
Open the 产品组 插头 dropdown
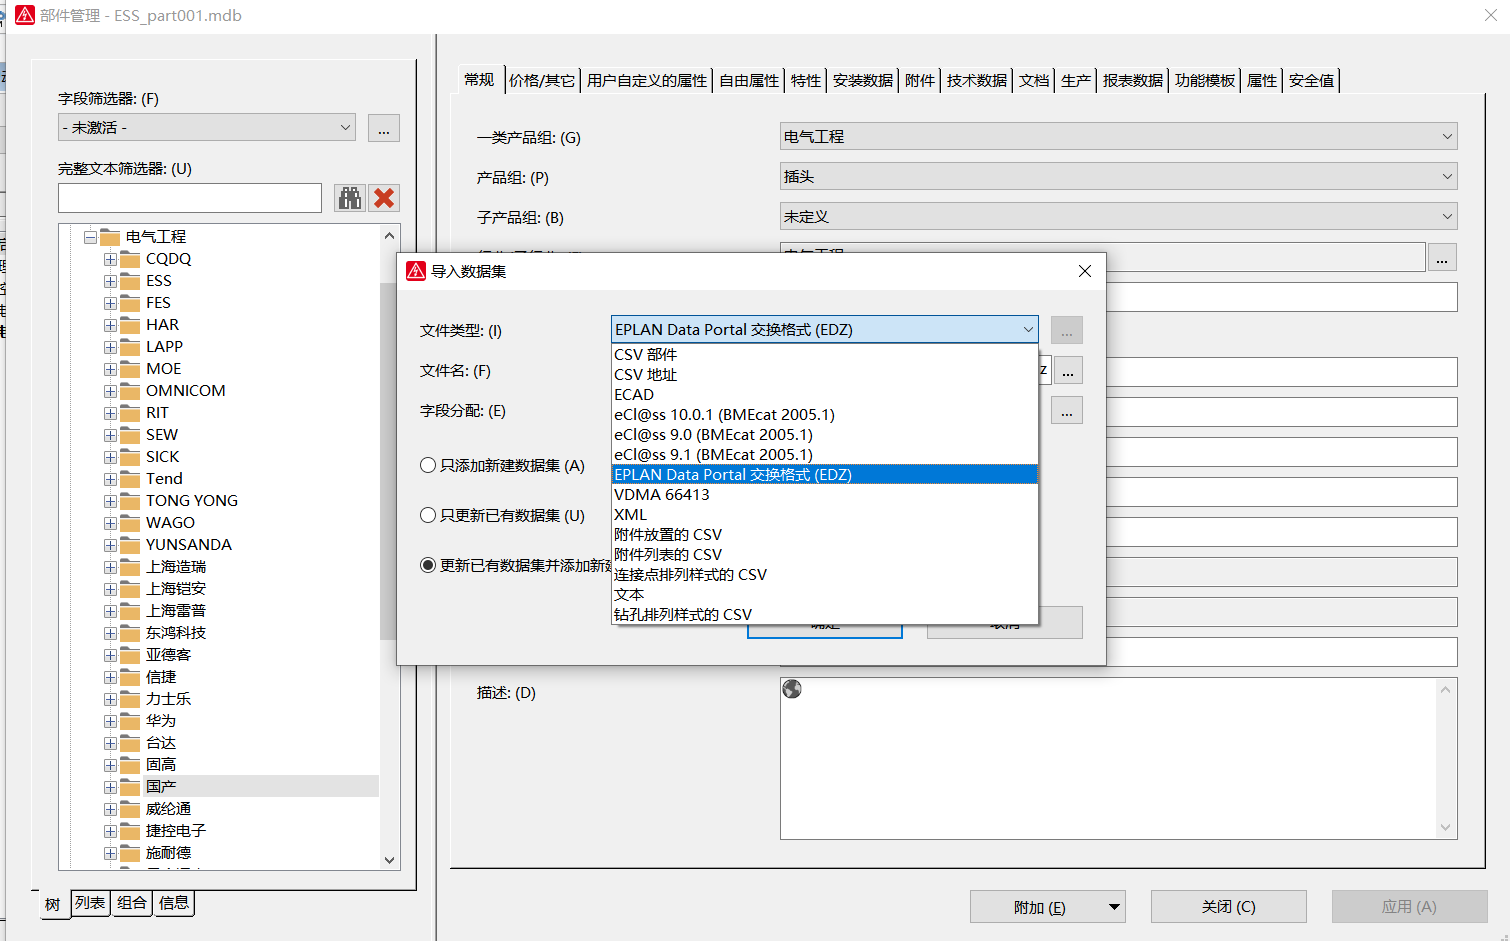(1118, 177)
